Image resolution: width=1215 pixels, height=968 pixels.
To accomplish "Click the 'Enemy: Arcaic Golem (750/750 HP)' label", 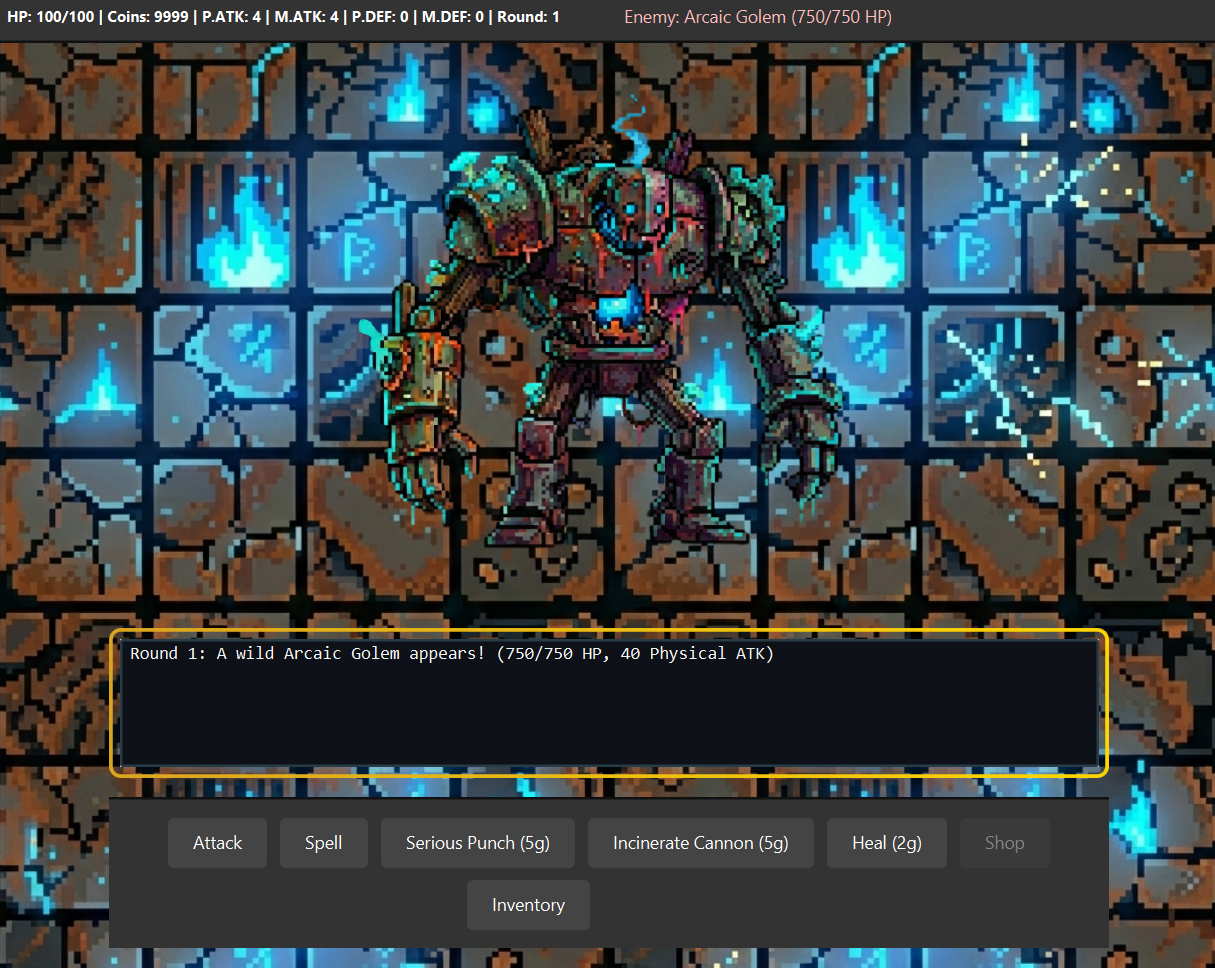I will pos(758,17).
